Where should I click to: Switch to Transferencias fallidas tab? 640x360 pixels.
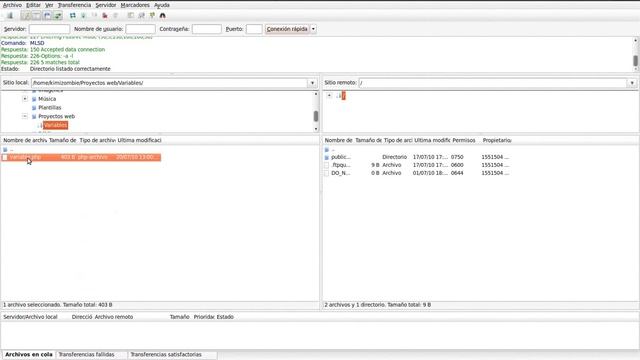[x=87, y=355]
